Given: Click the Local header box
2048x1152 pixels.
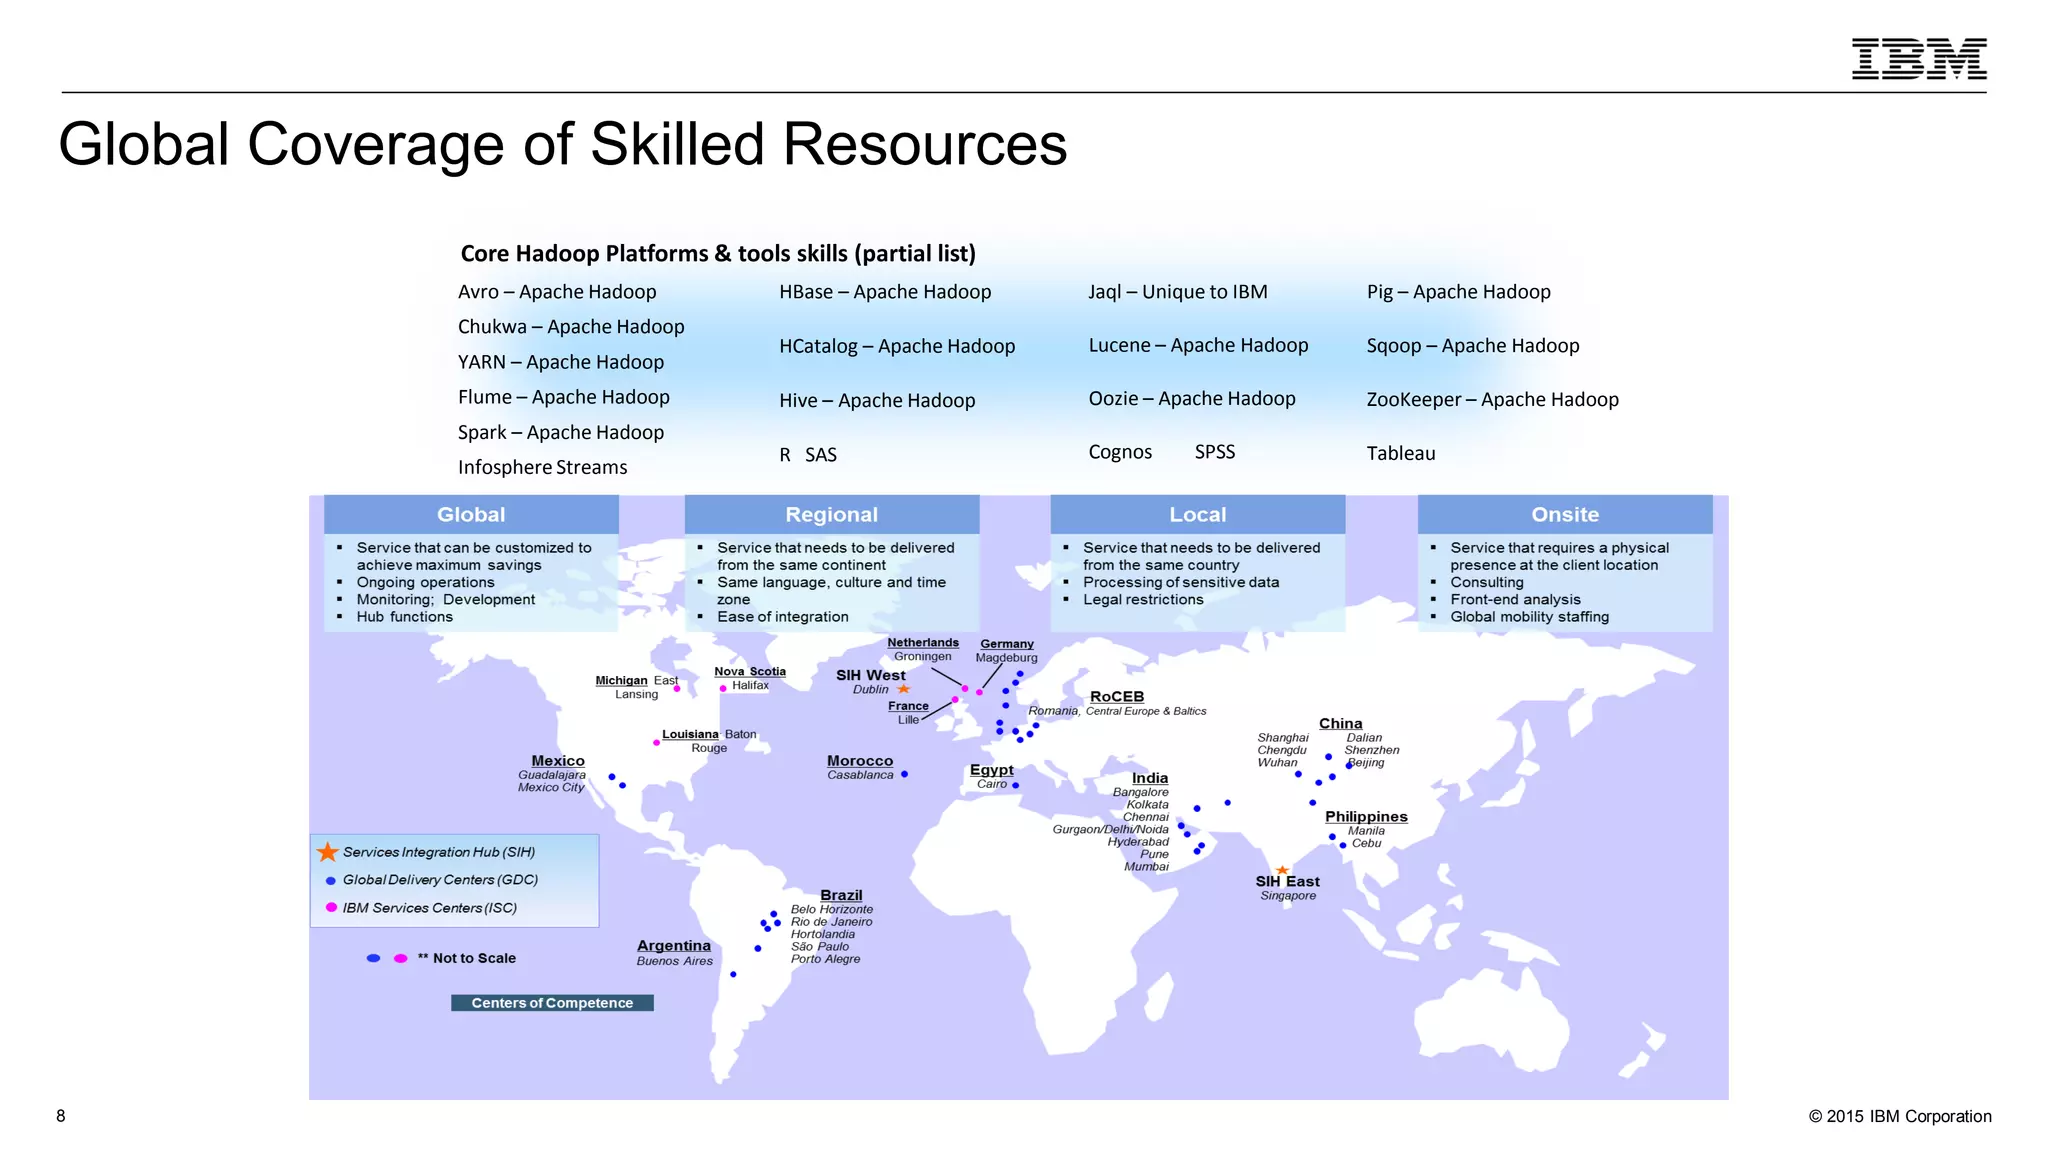Looking at the screenshot, I should click(x=1198, y=514).
